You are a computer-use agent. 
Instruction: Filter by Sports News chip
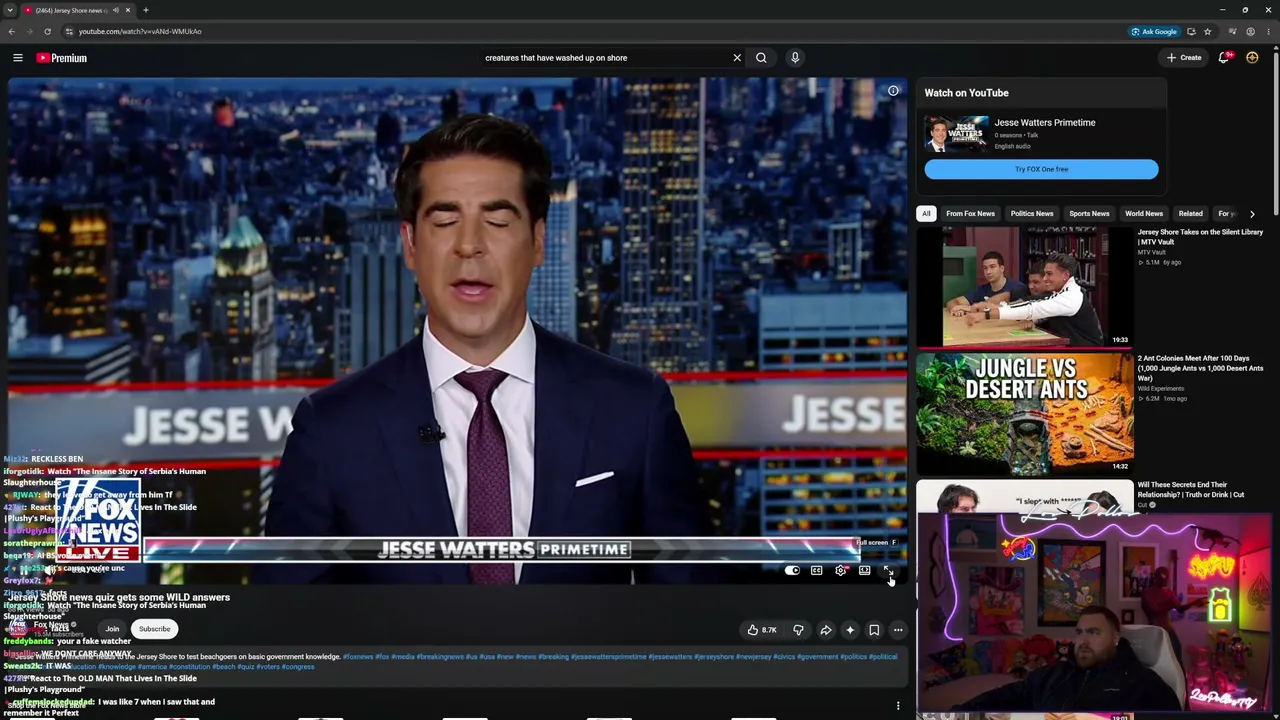point(1089,214)
